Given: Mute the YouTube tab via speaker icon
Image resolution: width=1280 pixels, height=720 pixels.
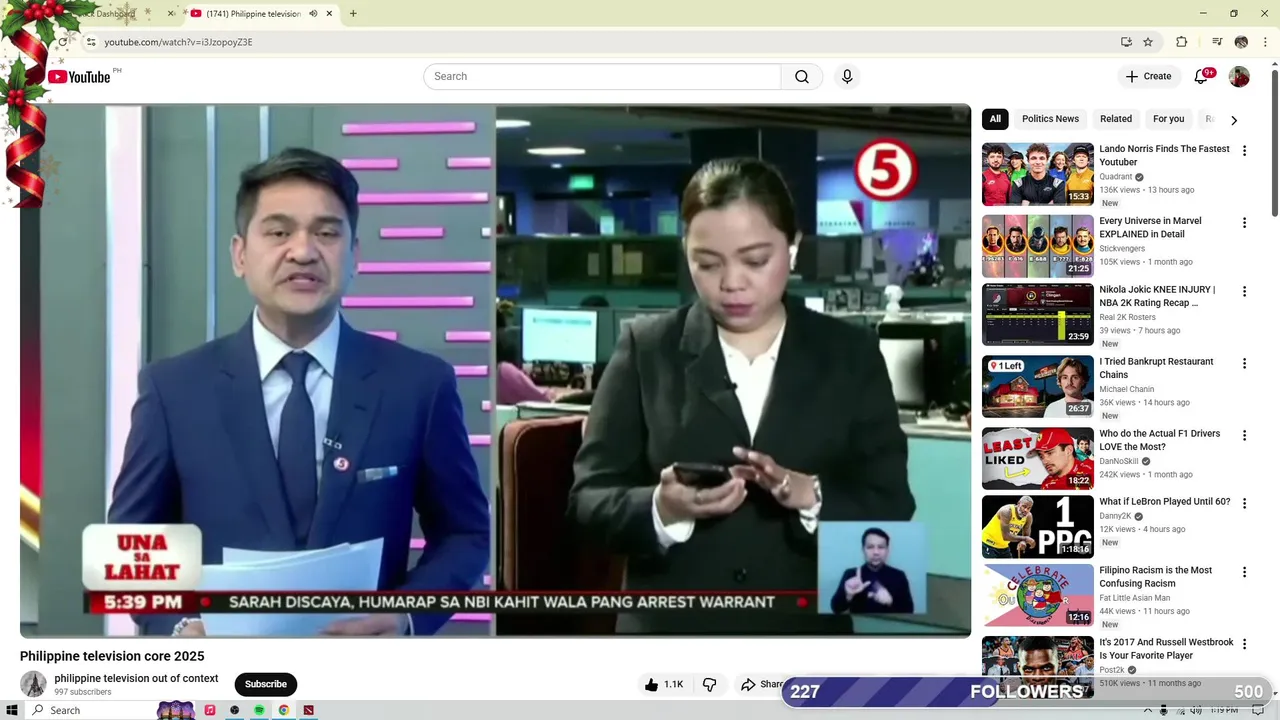Looking at the screenshot, I should point(313,14).
